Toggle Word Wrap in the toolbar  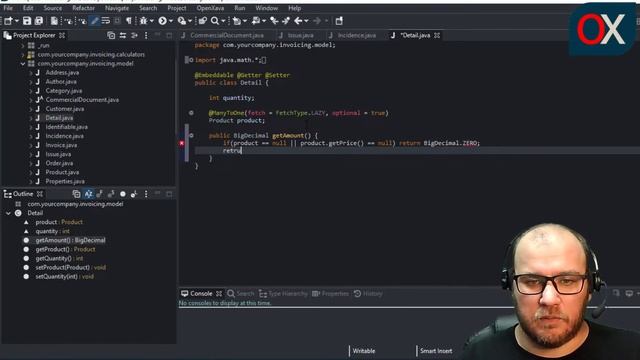point(106,21)
